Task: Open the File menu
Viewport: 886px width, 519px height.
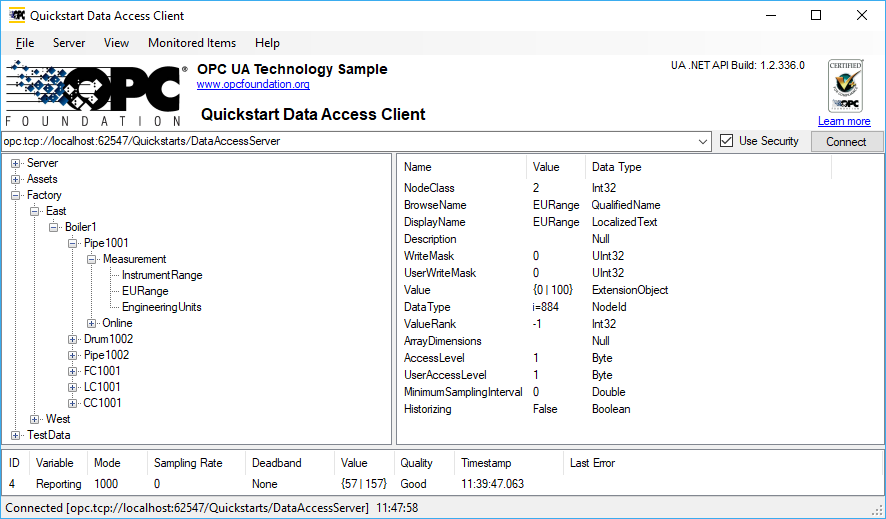Action: click(x=25, y=43)
